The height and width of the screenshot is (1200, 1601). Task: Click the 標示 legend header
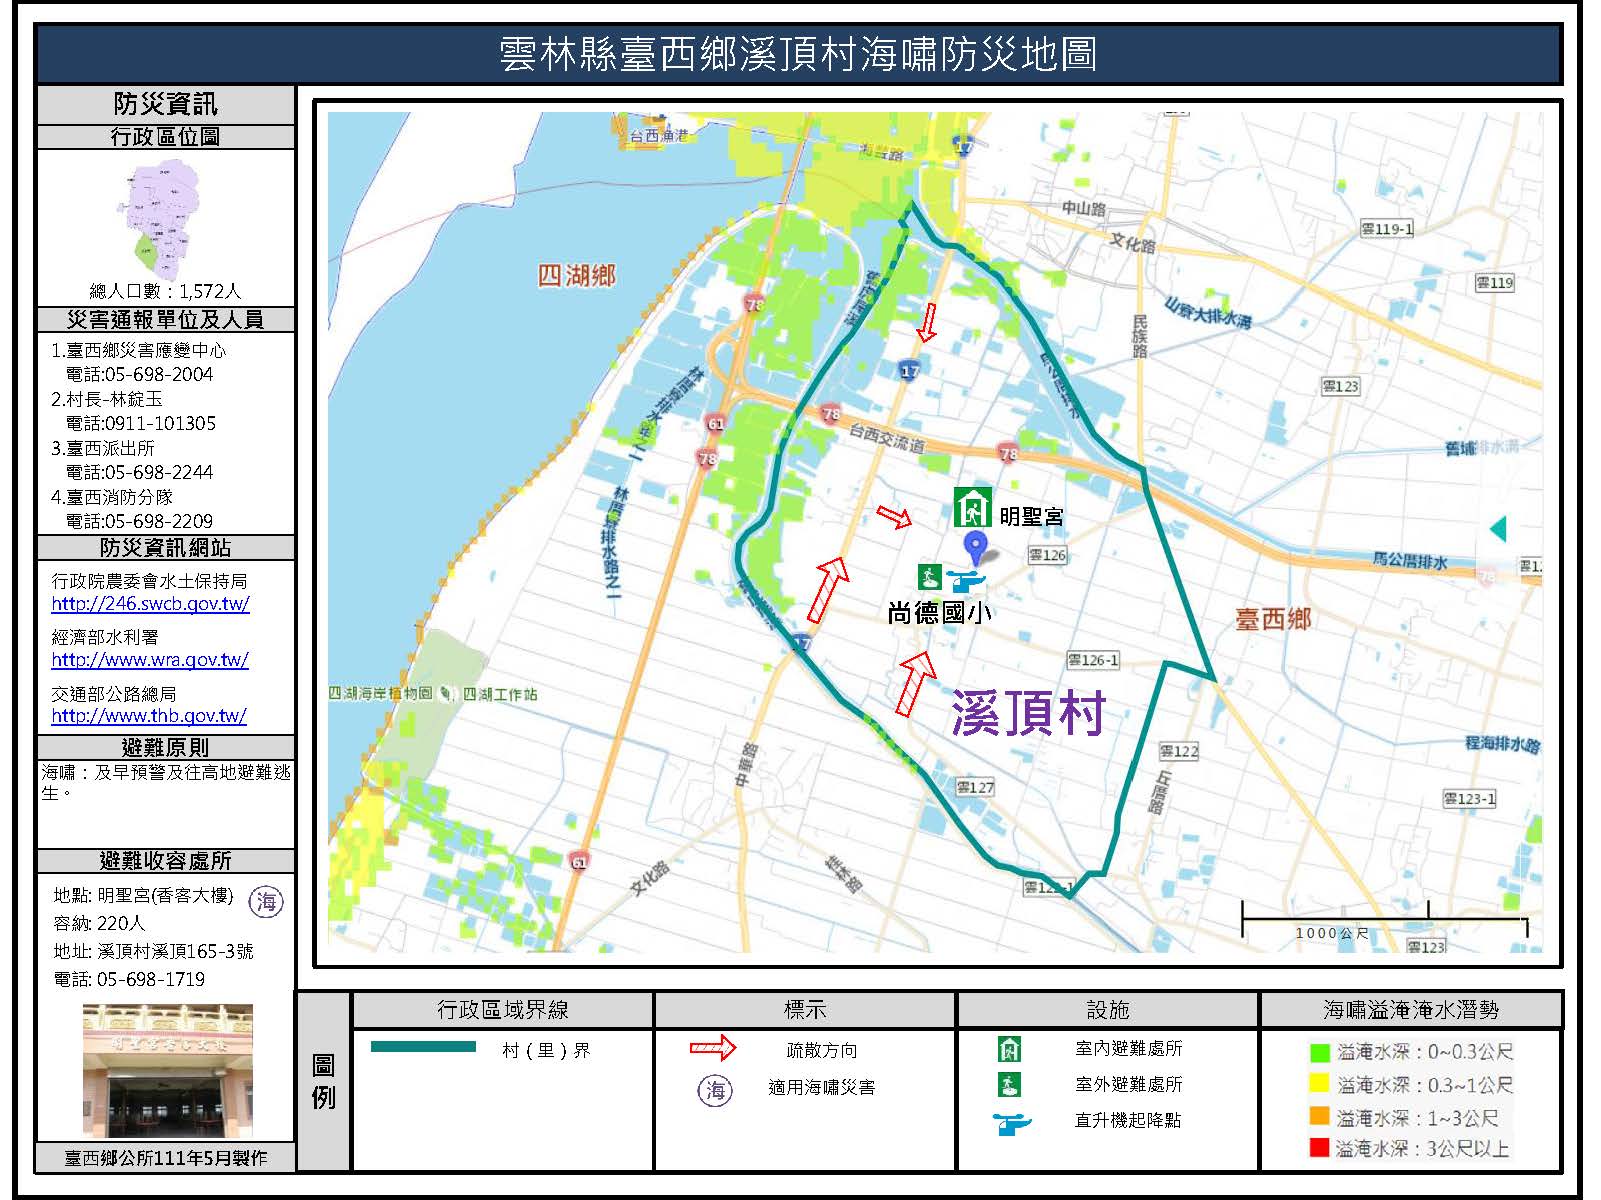pyautogui.click(x=805, y=1010)
